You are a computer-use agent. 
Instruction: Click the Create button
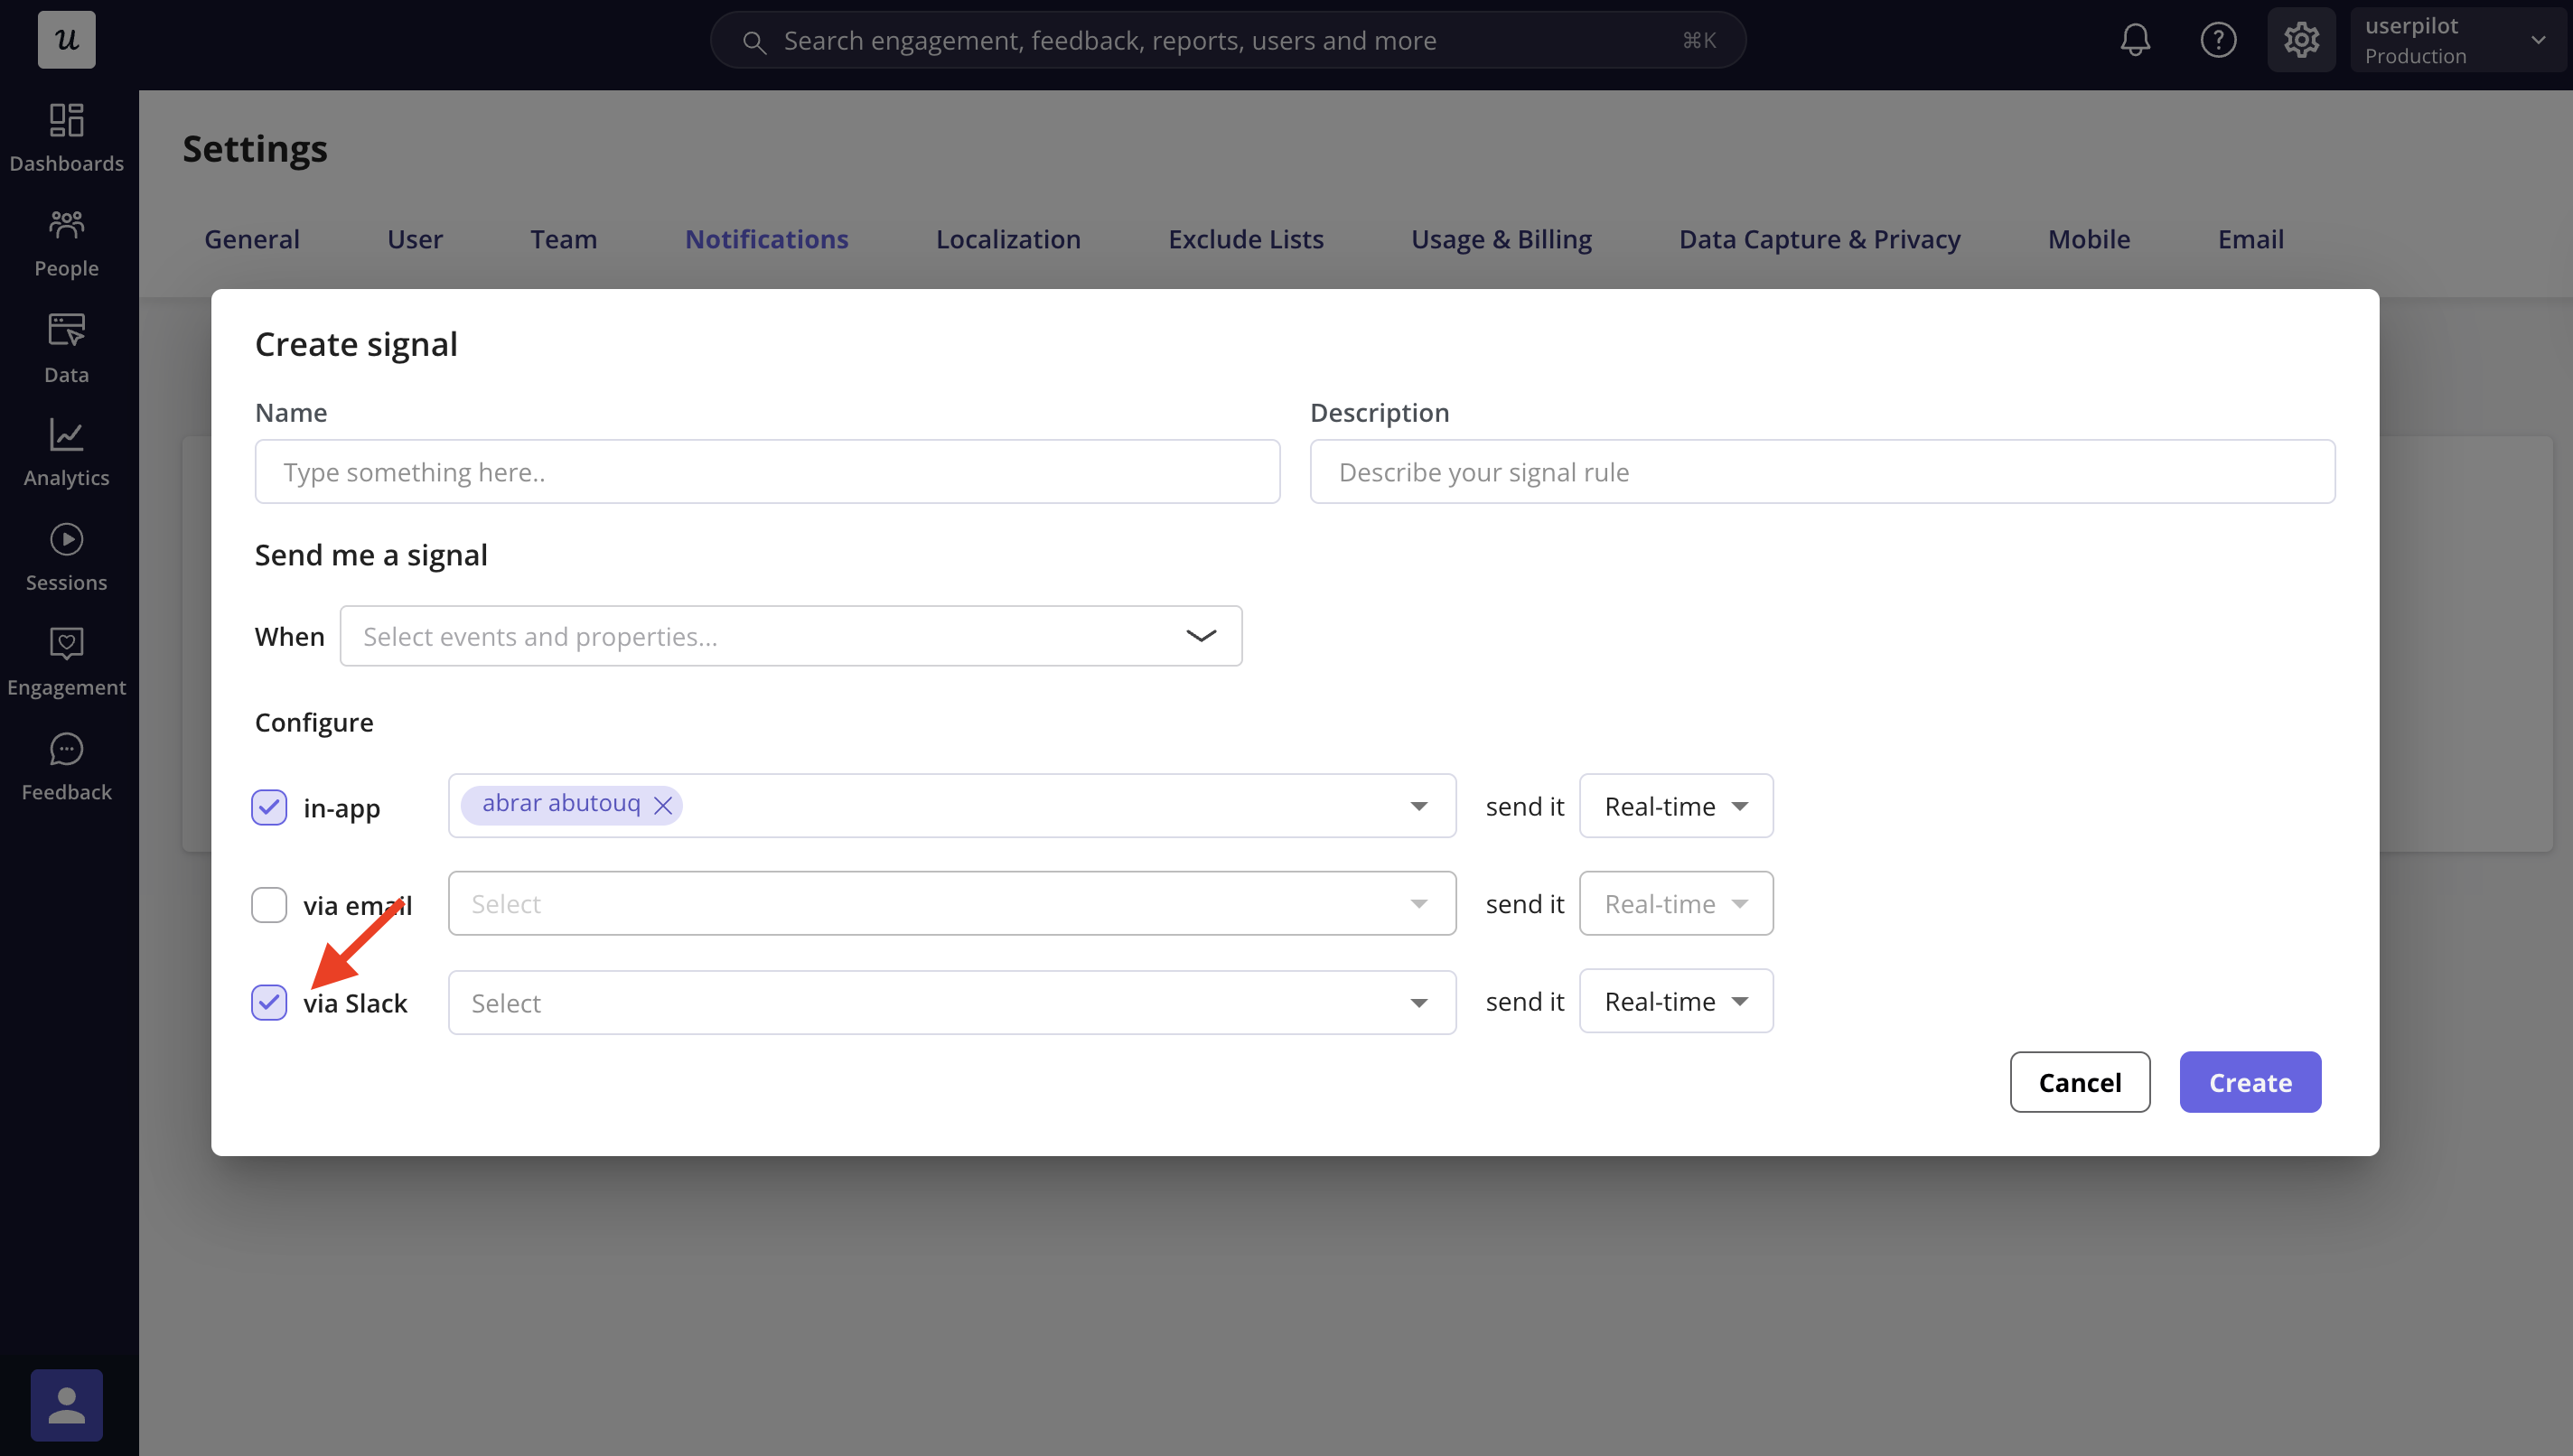[x=2249, y=1082]
